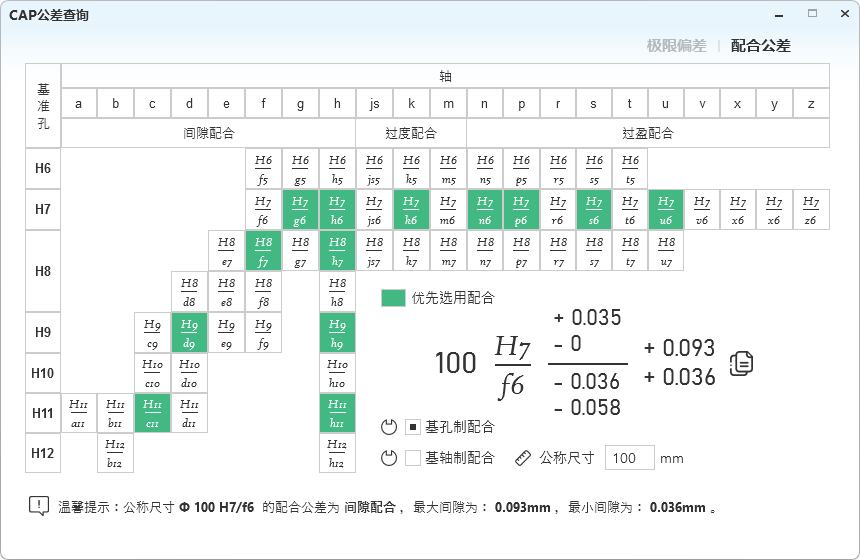Screen dimensions: 860x560
Task: Select the 配合公差 tab
Action: pyautogui.click(x=760, y=46)
